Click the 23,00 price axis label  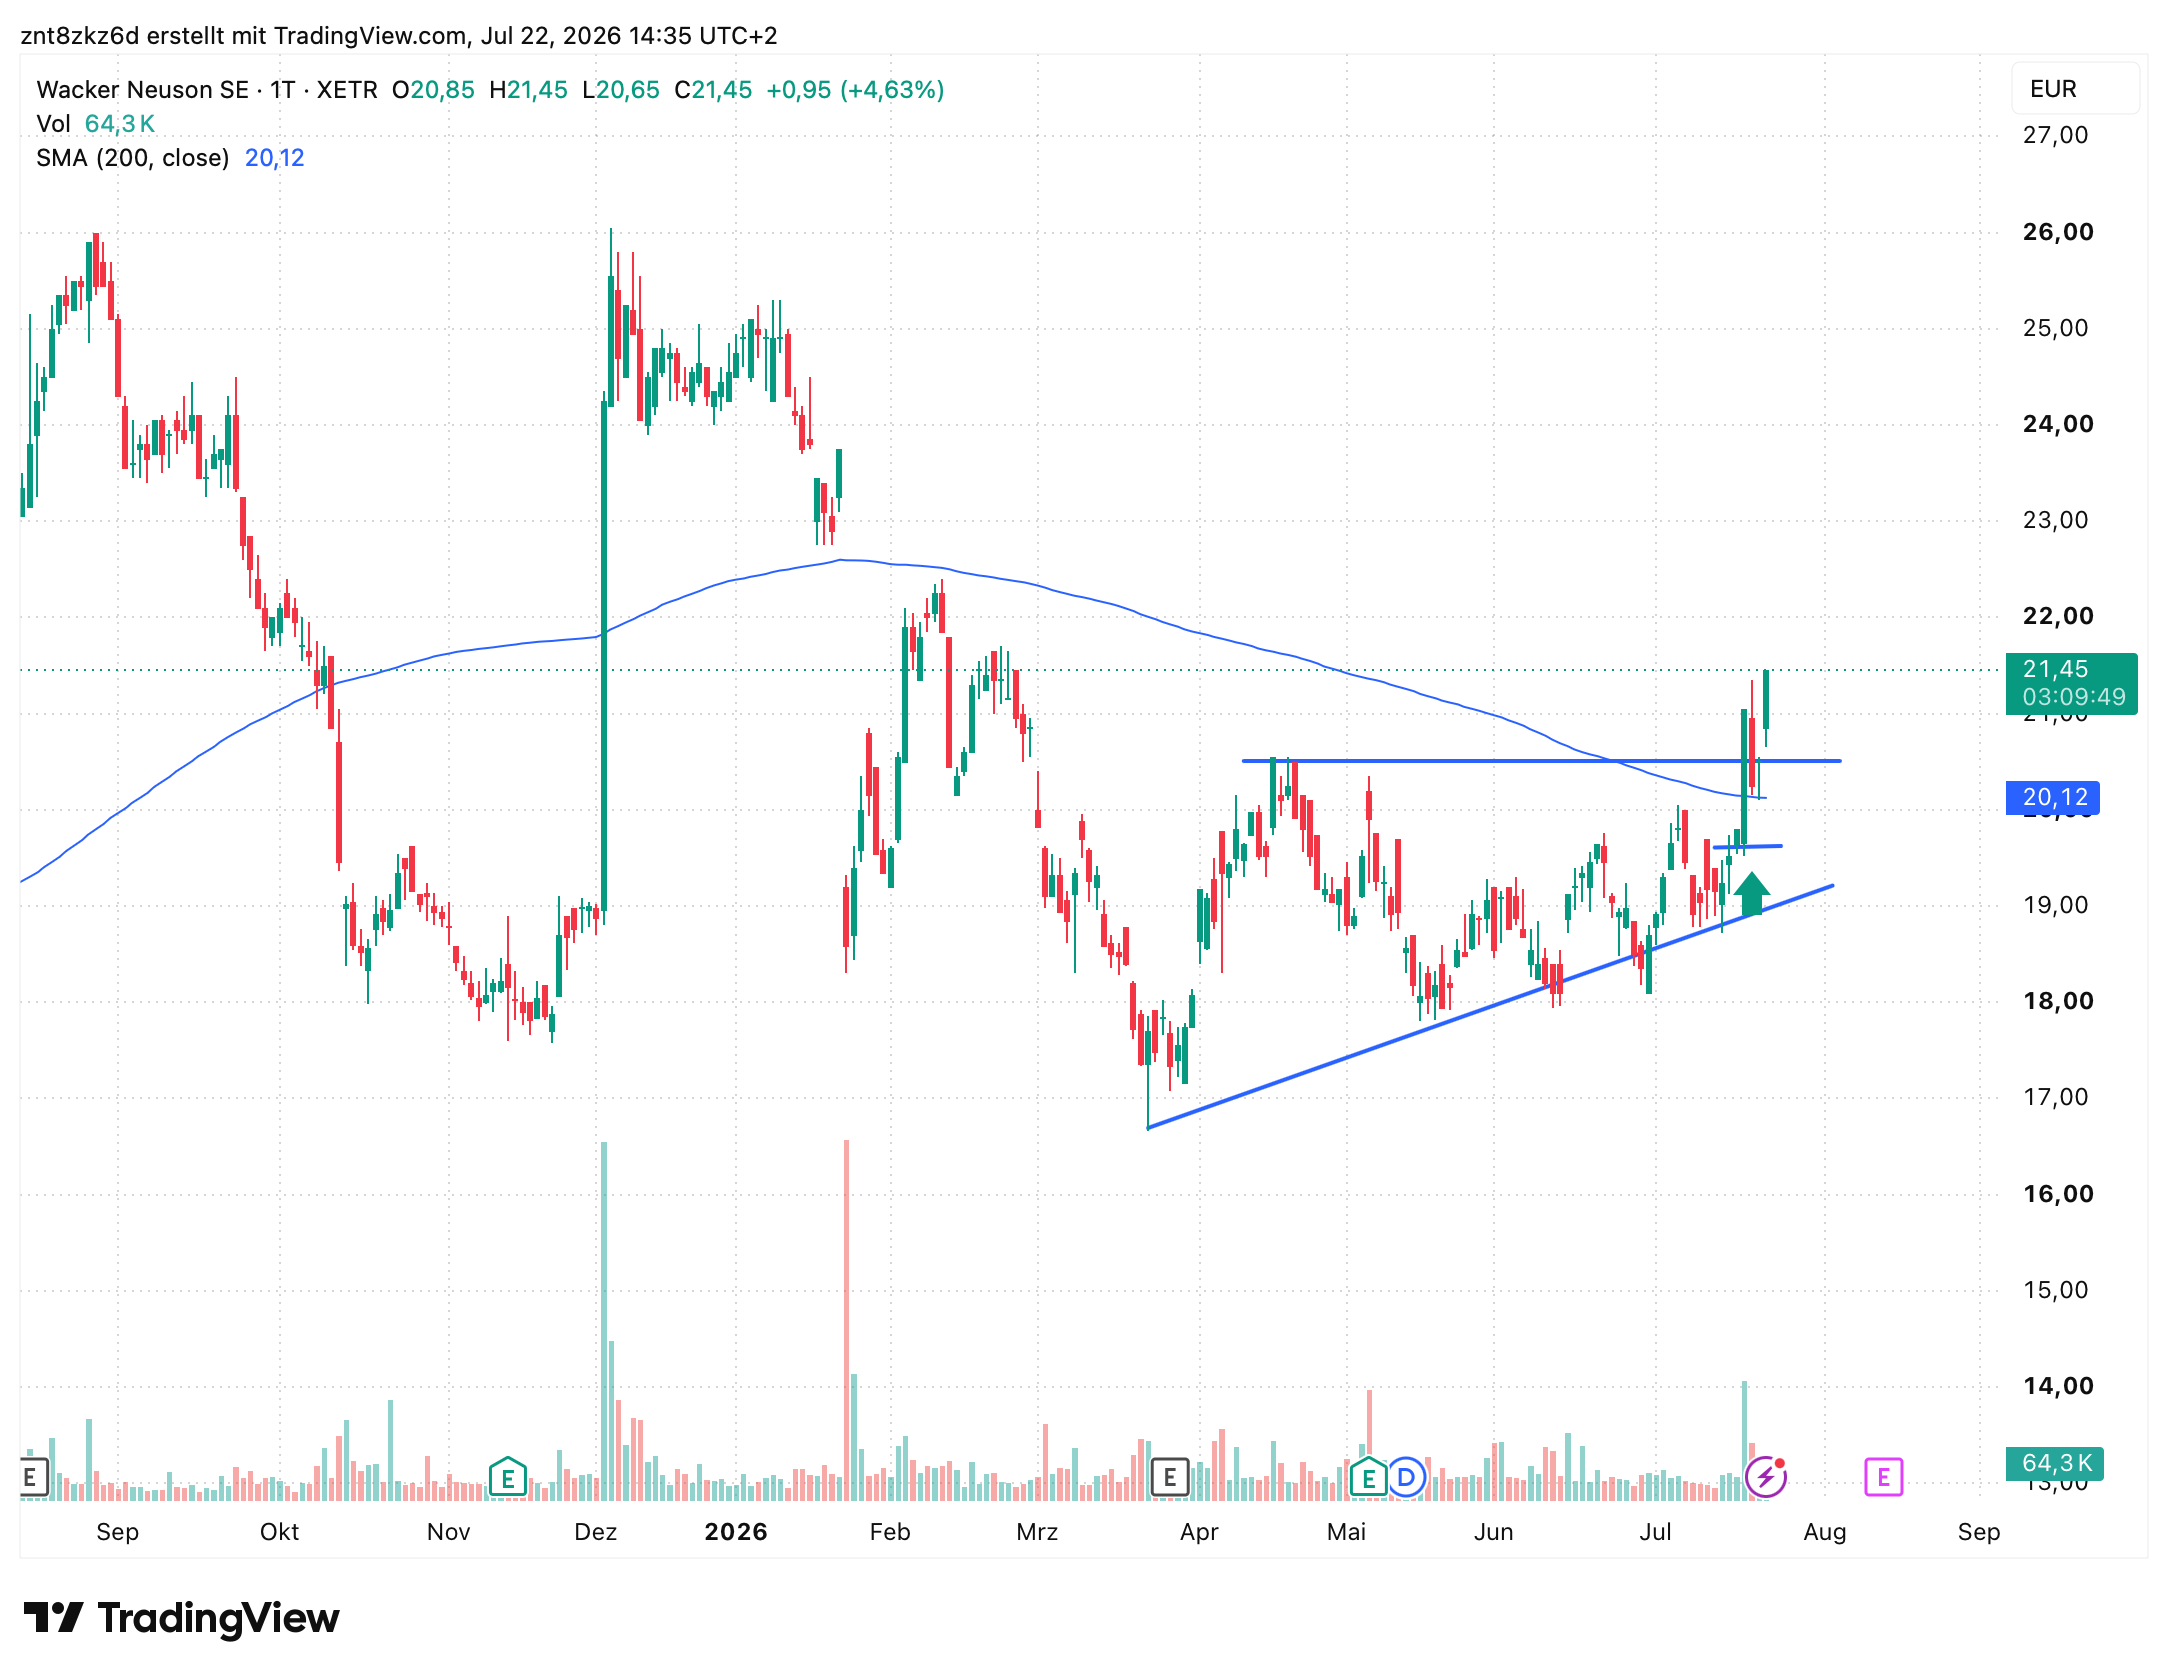[2055, 520]
